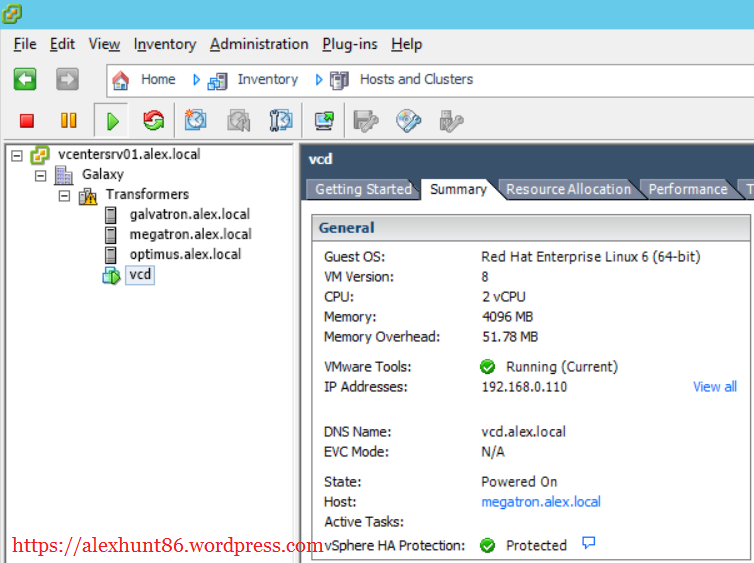Click green HA Protected status check icon
This screenshot has width=754, height=563.
point(488,546)
